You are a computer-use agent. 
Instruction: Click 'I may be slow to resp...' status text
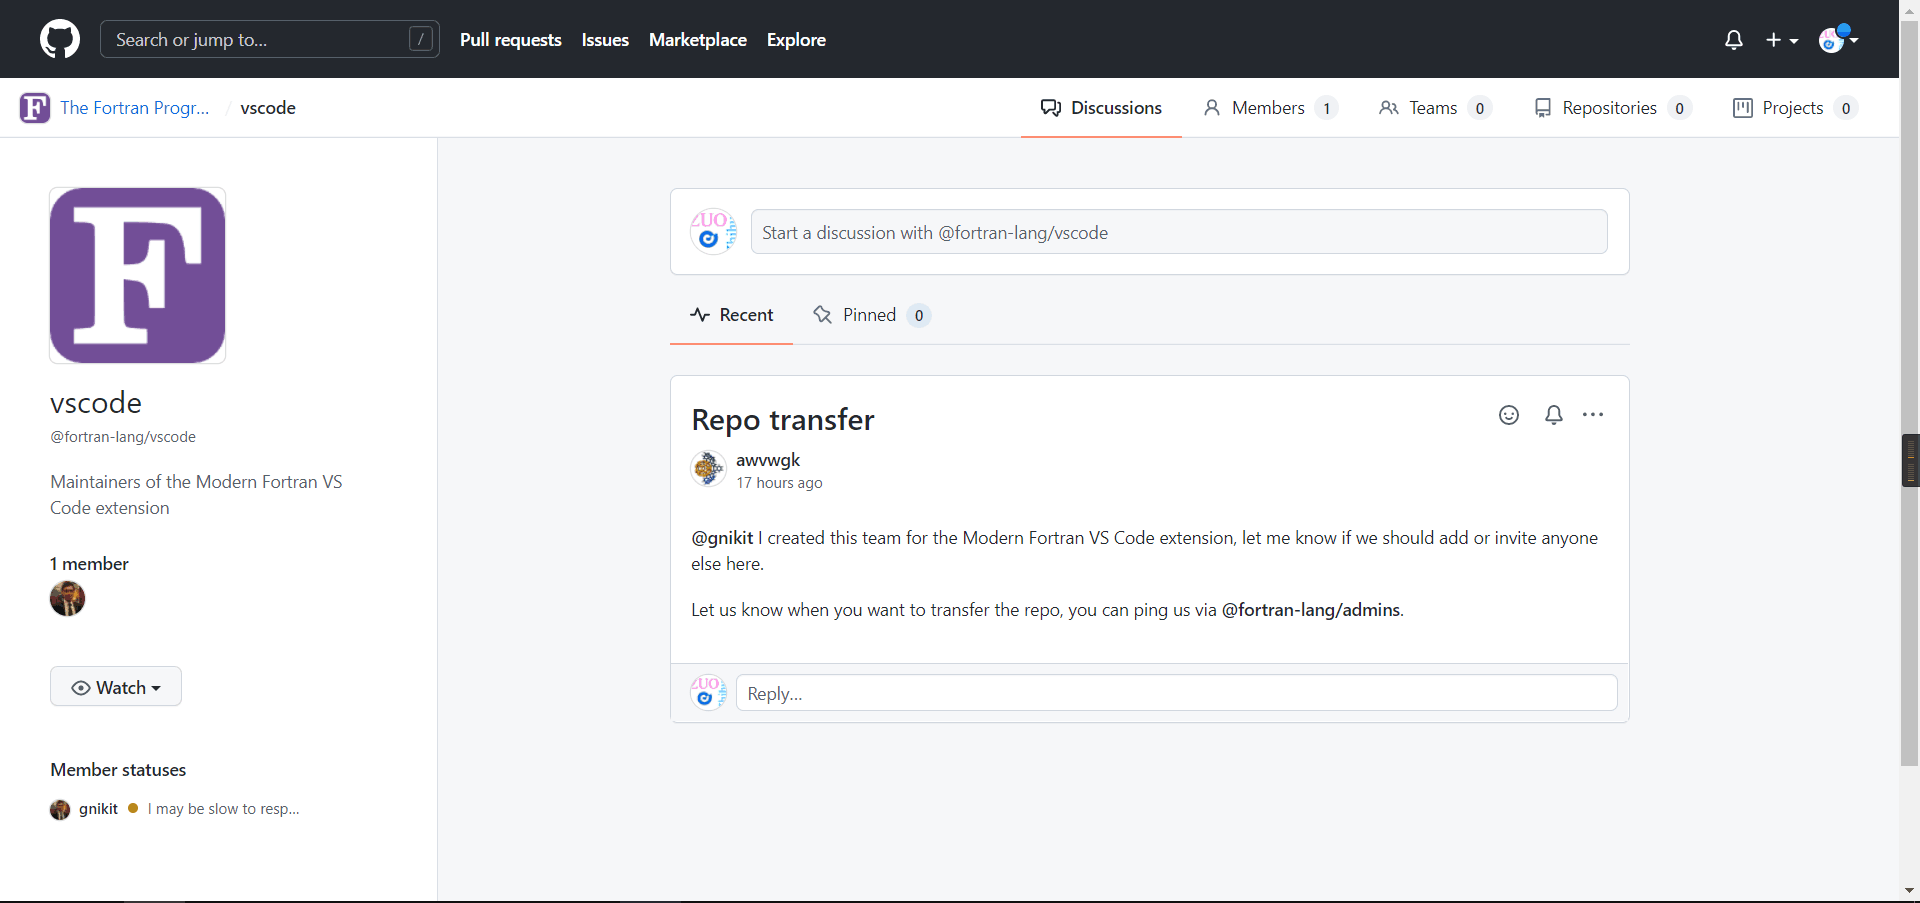[224, 809]
